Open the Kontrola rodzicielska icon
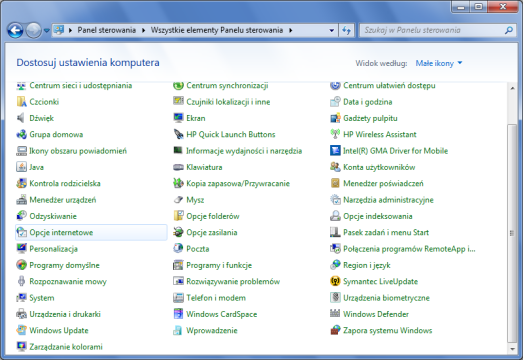 (21, 184)
